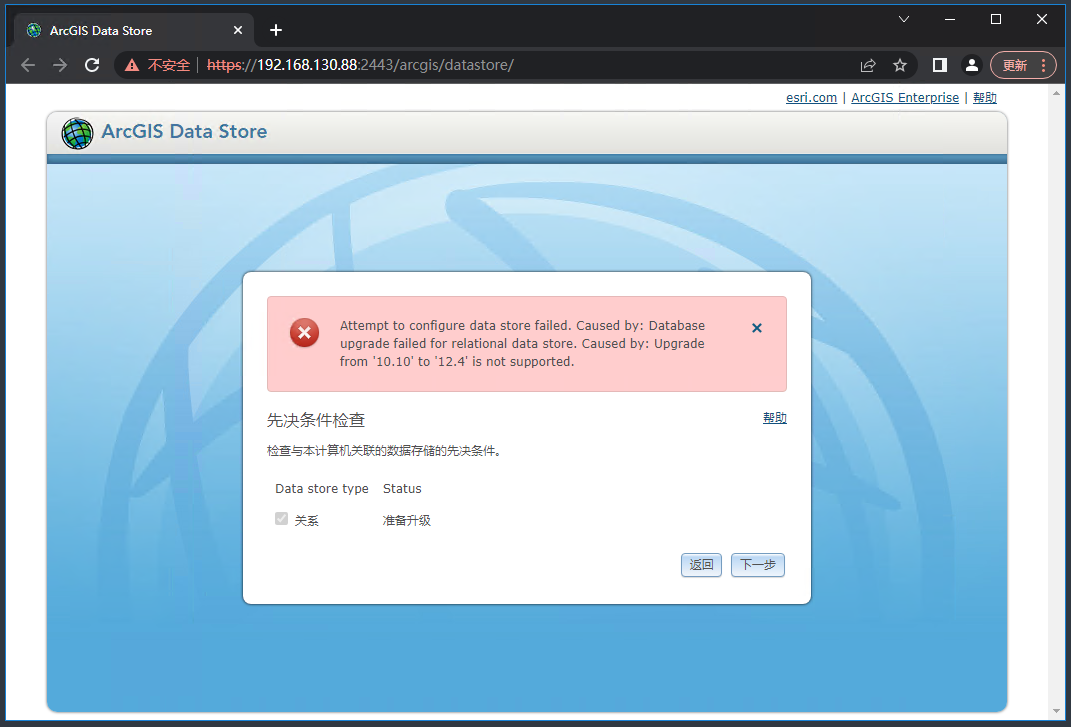Open a new browser tab
1071x727 pixels.
(276, 30)
